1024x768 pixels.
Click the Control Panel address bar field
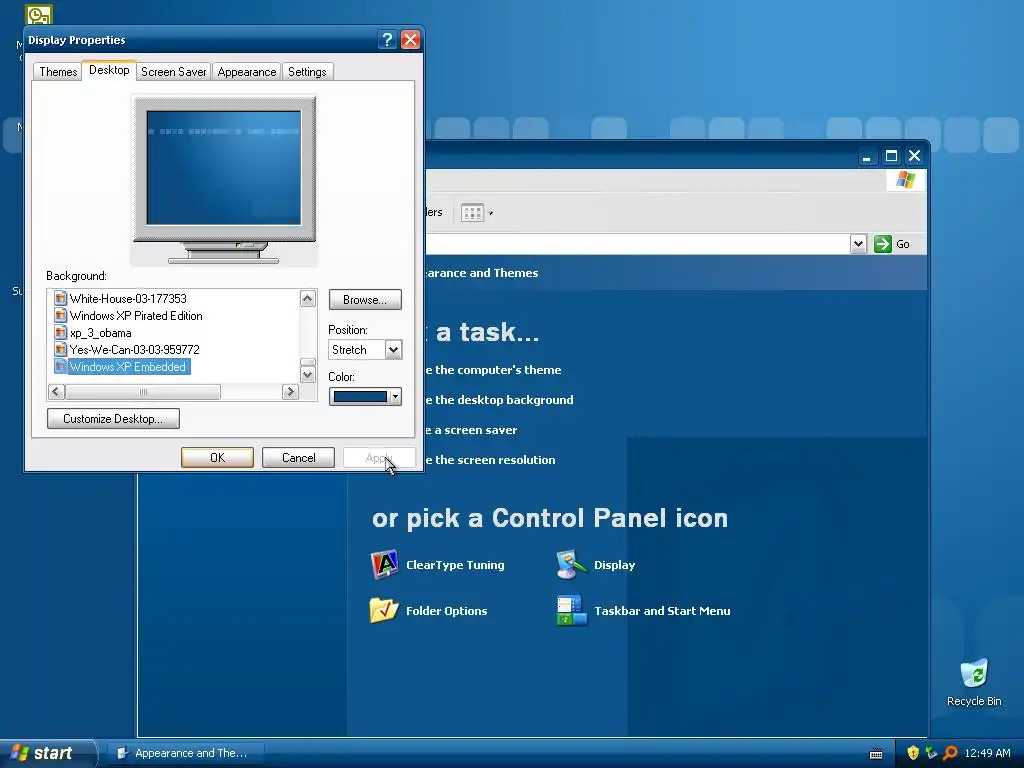637,244
